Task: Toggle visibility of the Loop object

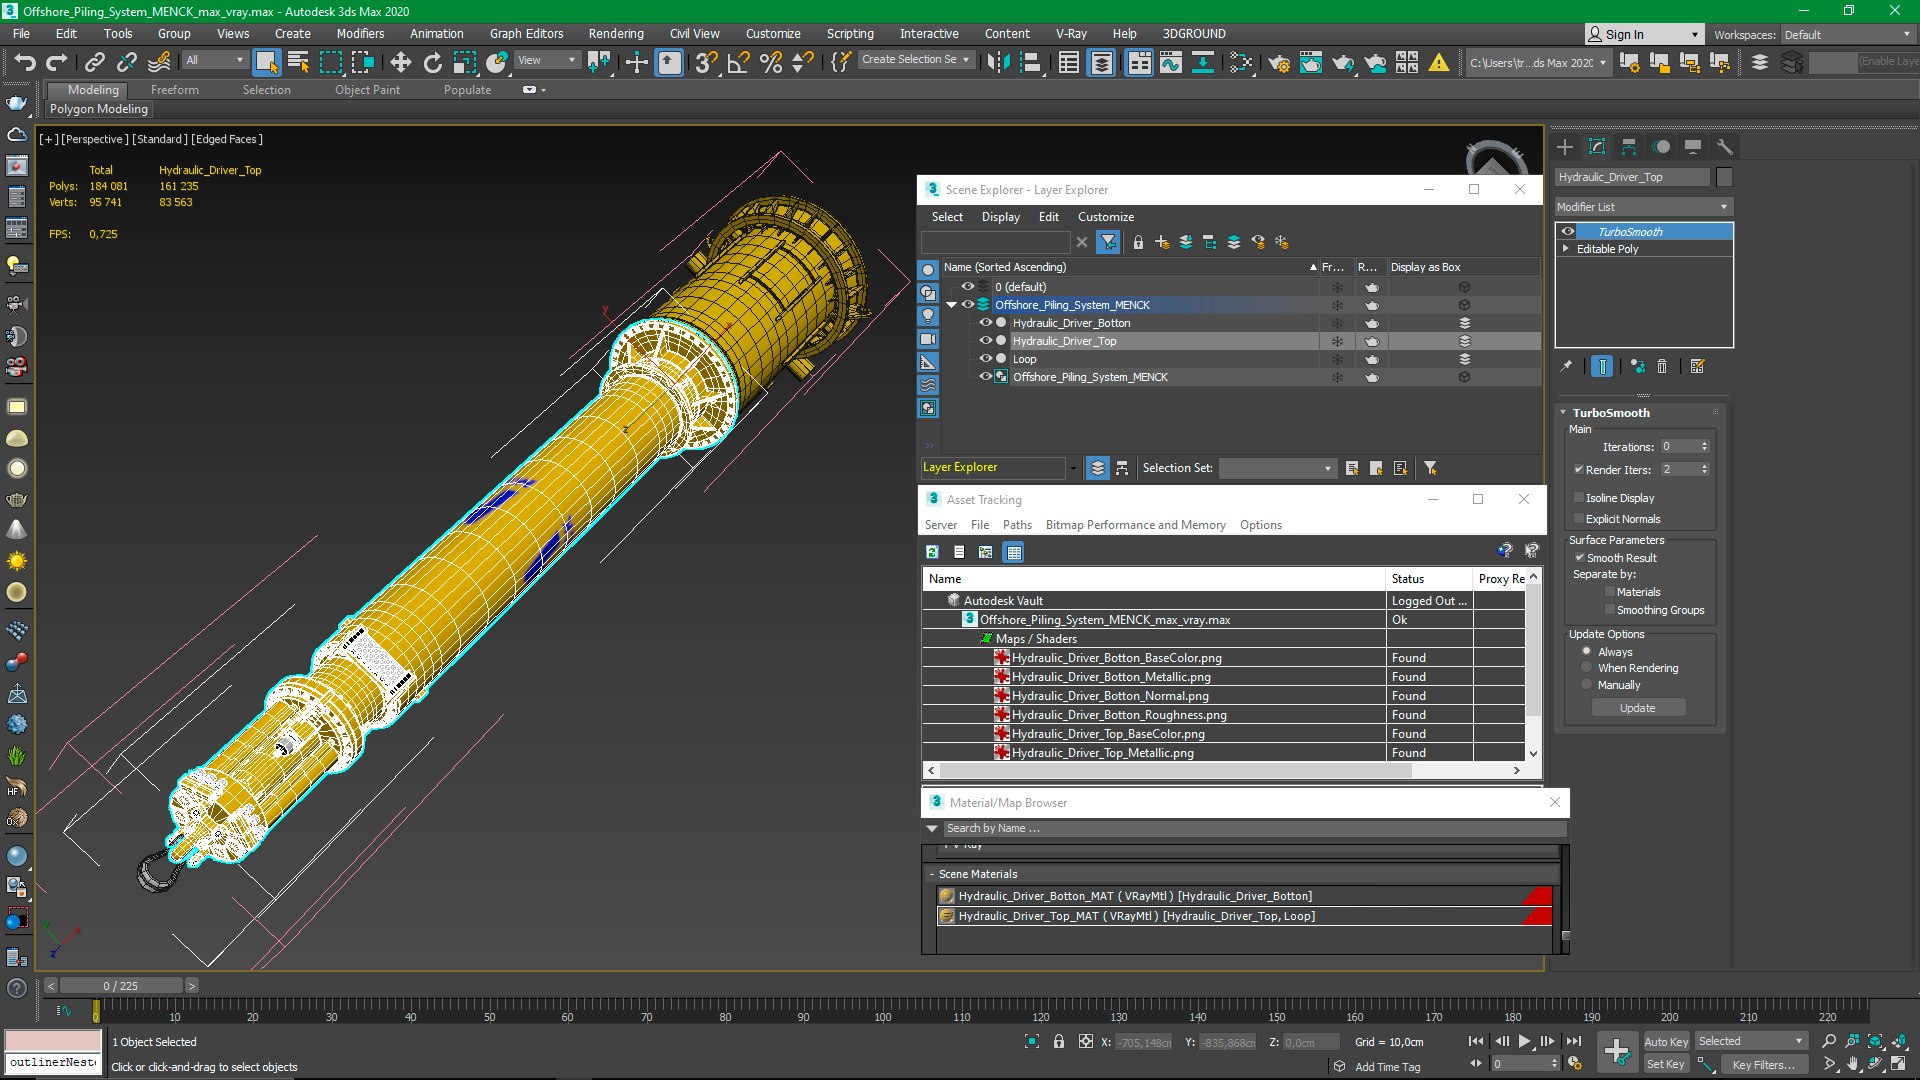Action: pyautogui.click(x=985, y=359)
